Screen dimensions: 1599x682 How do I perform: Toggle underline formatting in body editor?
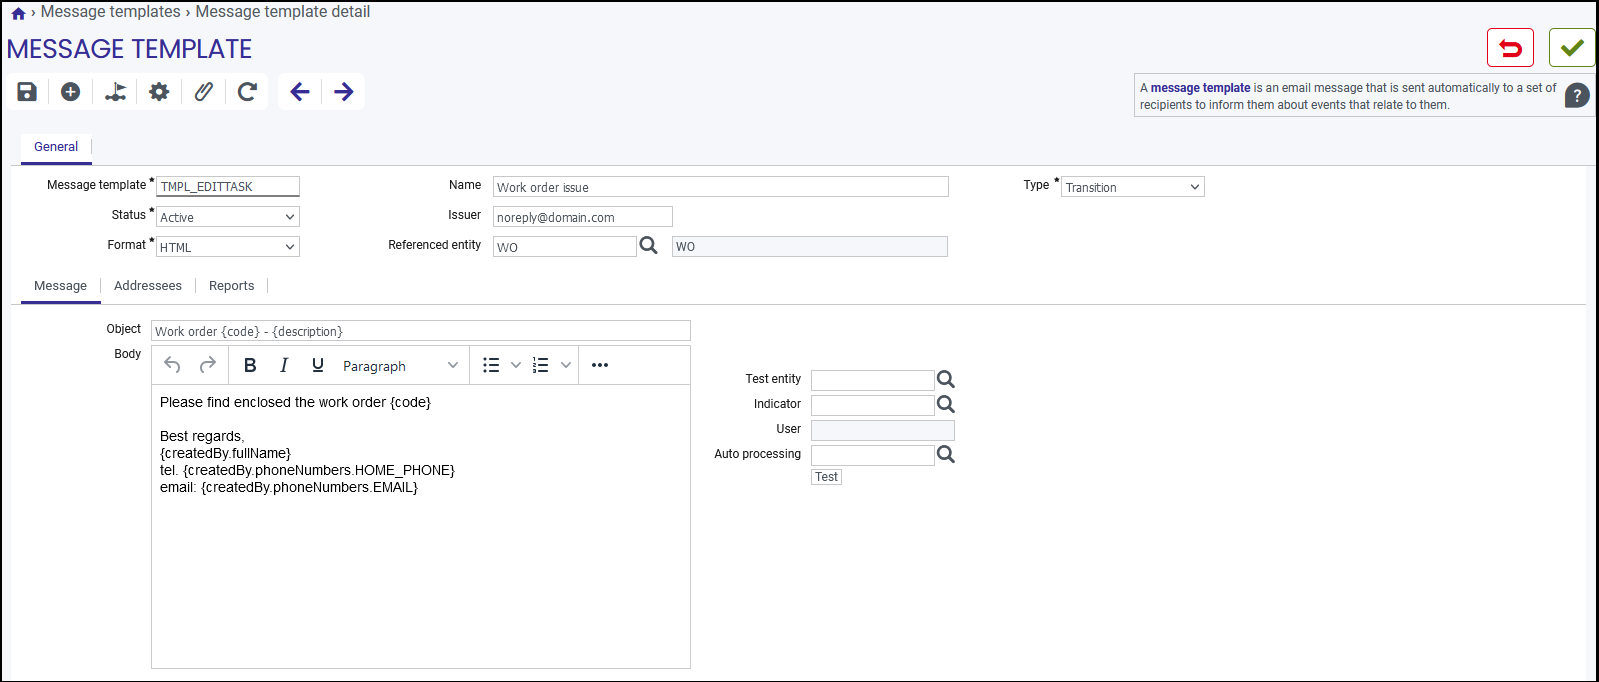point(318,365)
